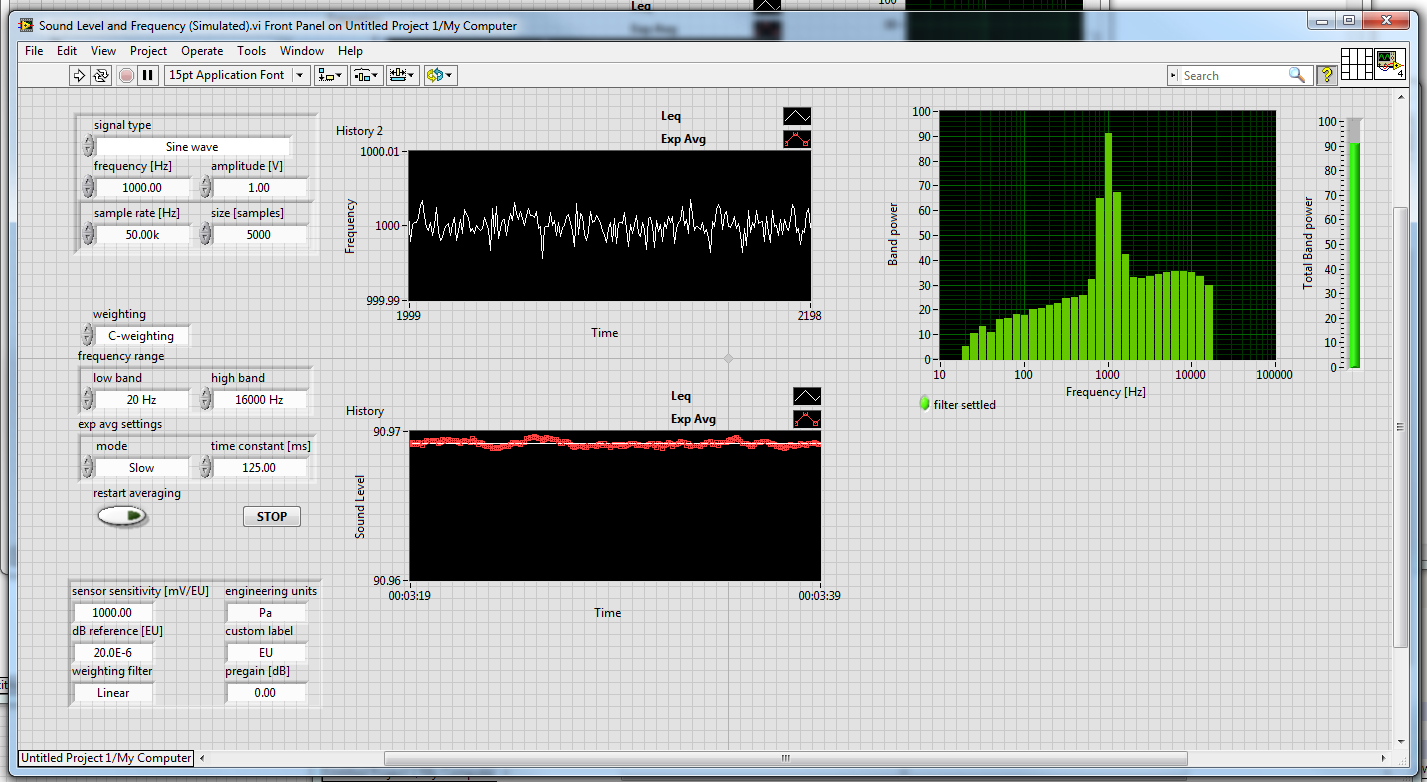Viewport: 1427px width, 782px height.
Task: Toggle the restart averaging switch
Action: coord(122,516)
